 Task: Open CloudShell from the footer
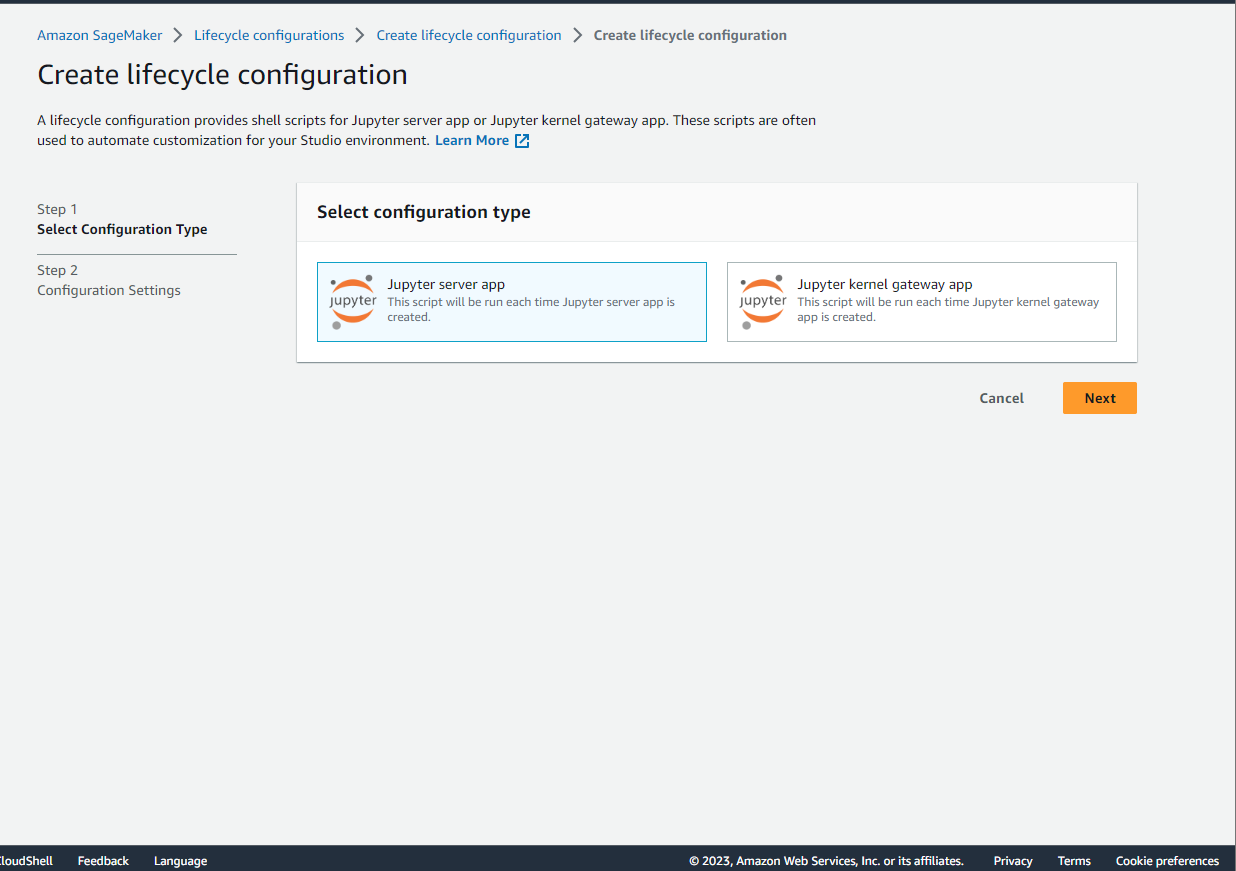[26, 861]
